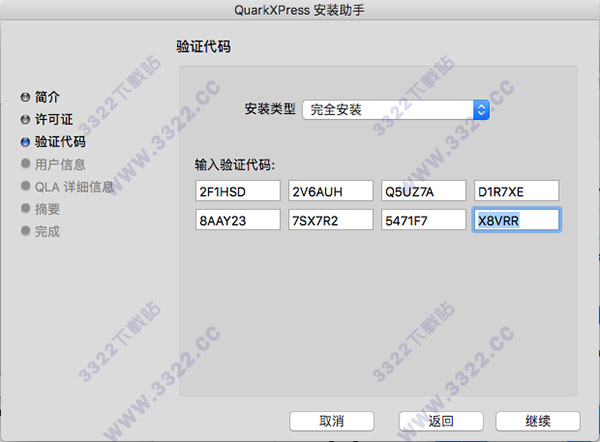This screenshot has height=442, width=600.
Task: Click the 返回 back button
Action: [x=441, y=421]
